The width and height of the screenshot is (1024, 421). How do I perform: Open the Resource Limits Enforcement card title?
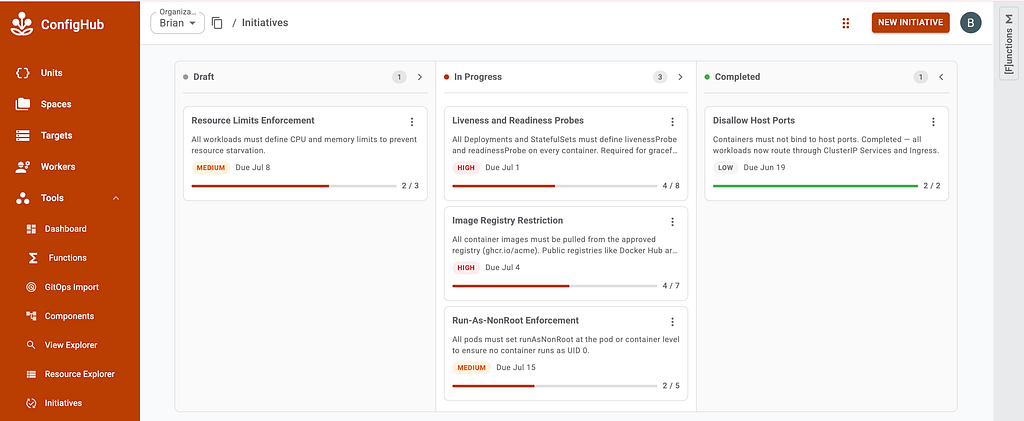[253, 120]
